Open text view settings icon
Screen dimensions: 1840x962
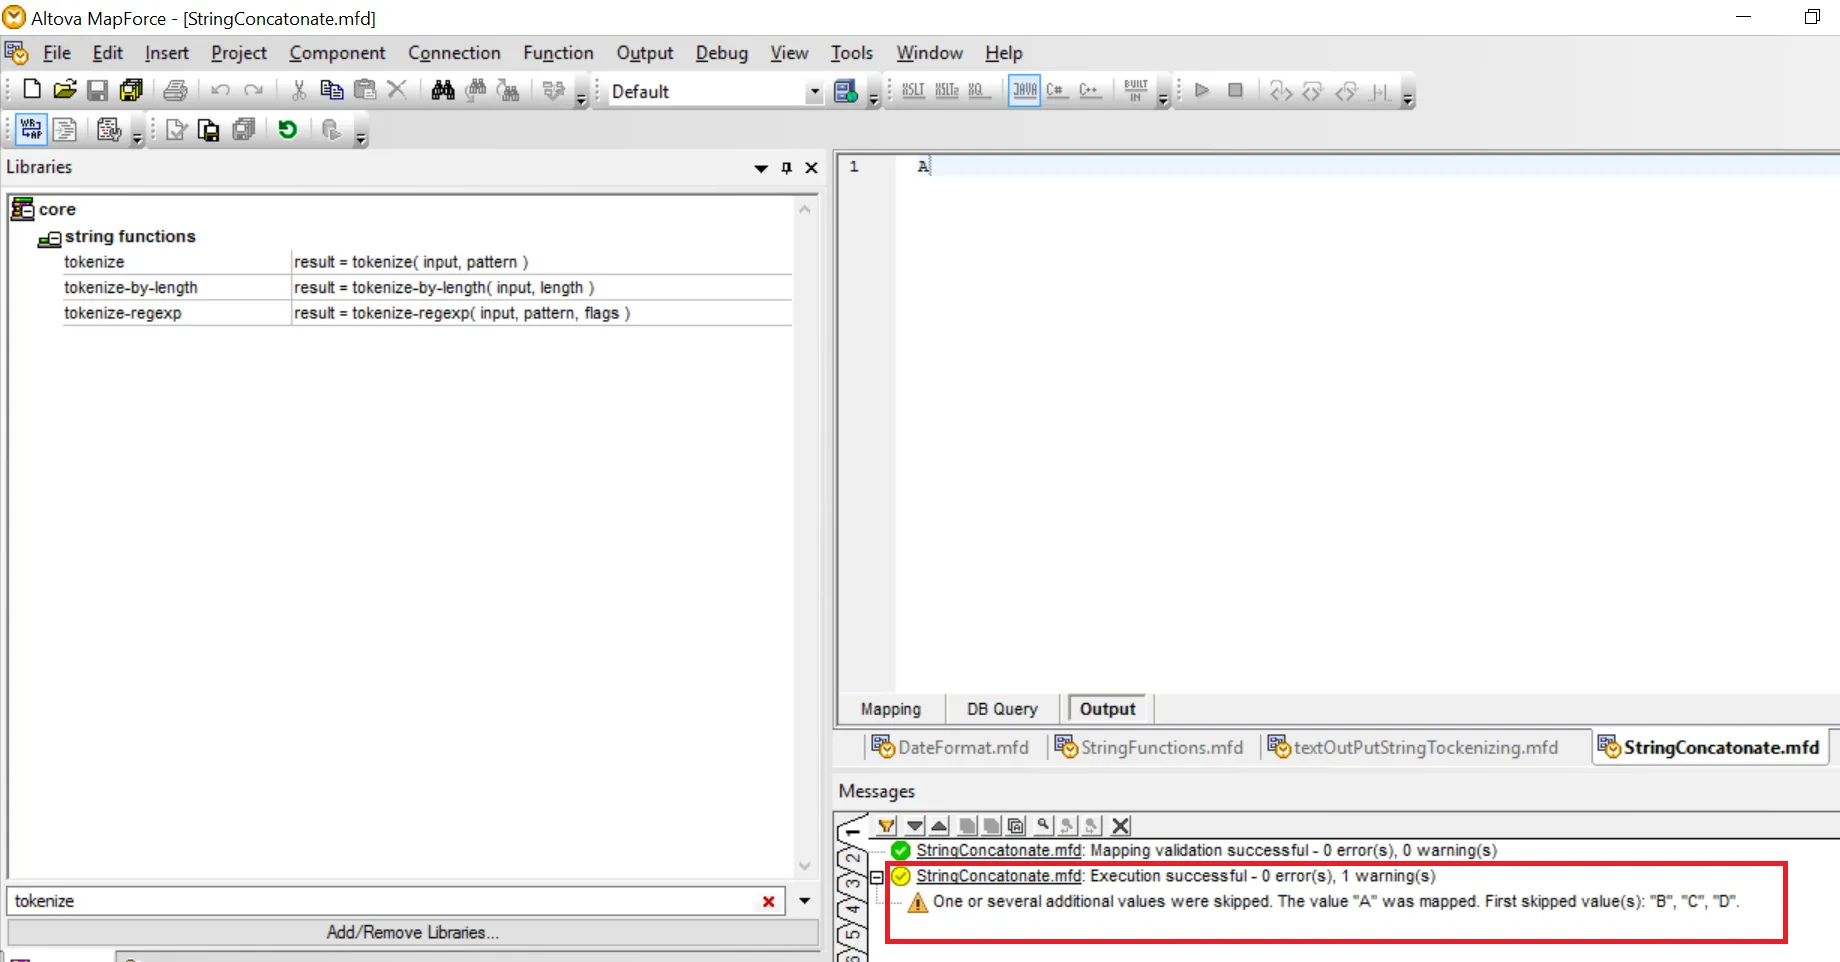[x=109, y=129]
